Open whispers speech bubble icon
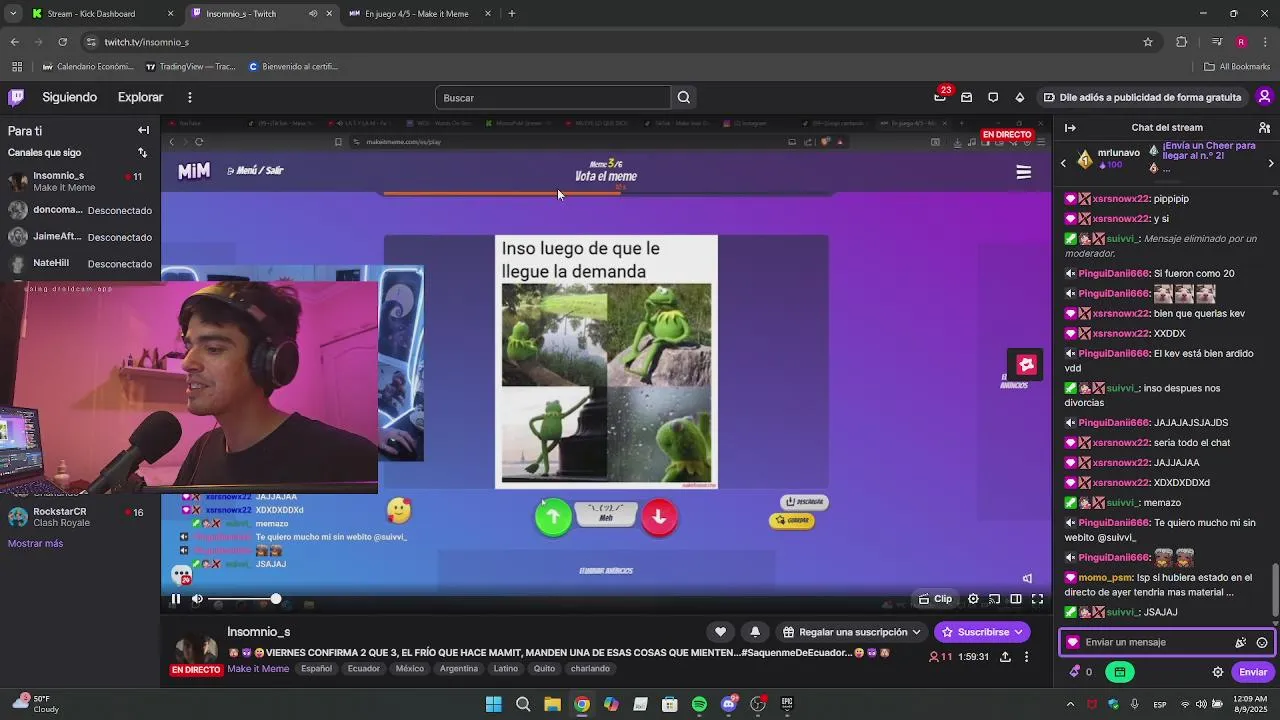This screenshot has width=1280, height=720. [993, 97]
